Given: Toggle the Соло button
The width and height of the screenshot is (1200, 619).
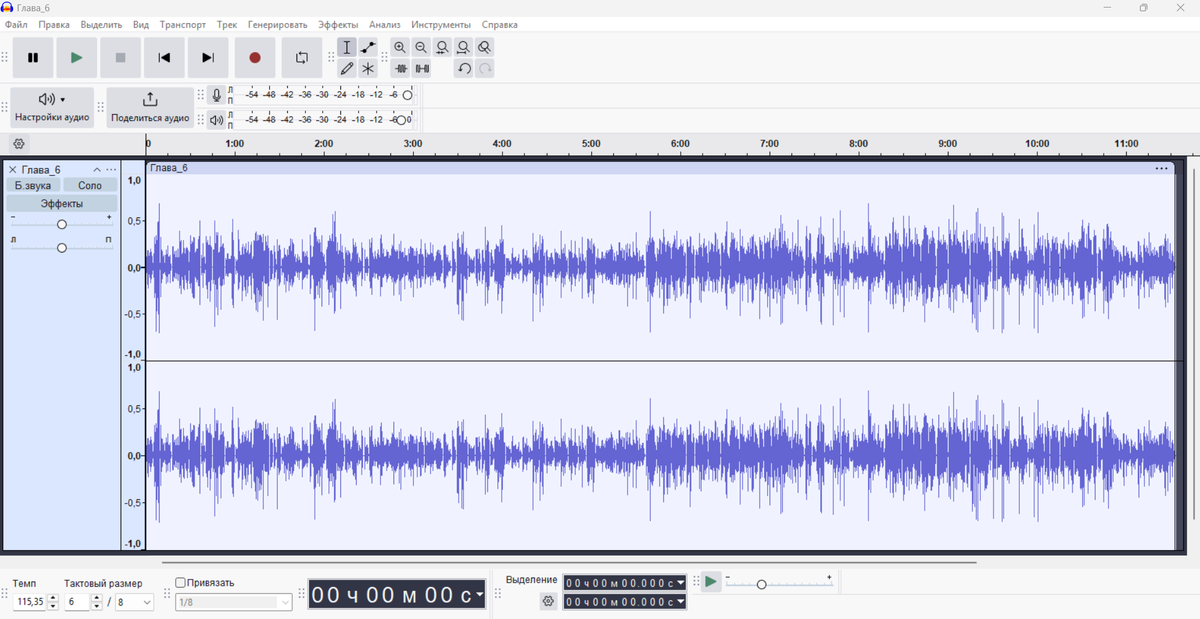Looking at the screenshot, I should click(x=90, y=186).
